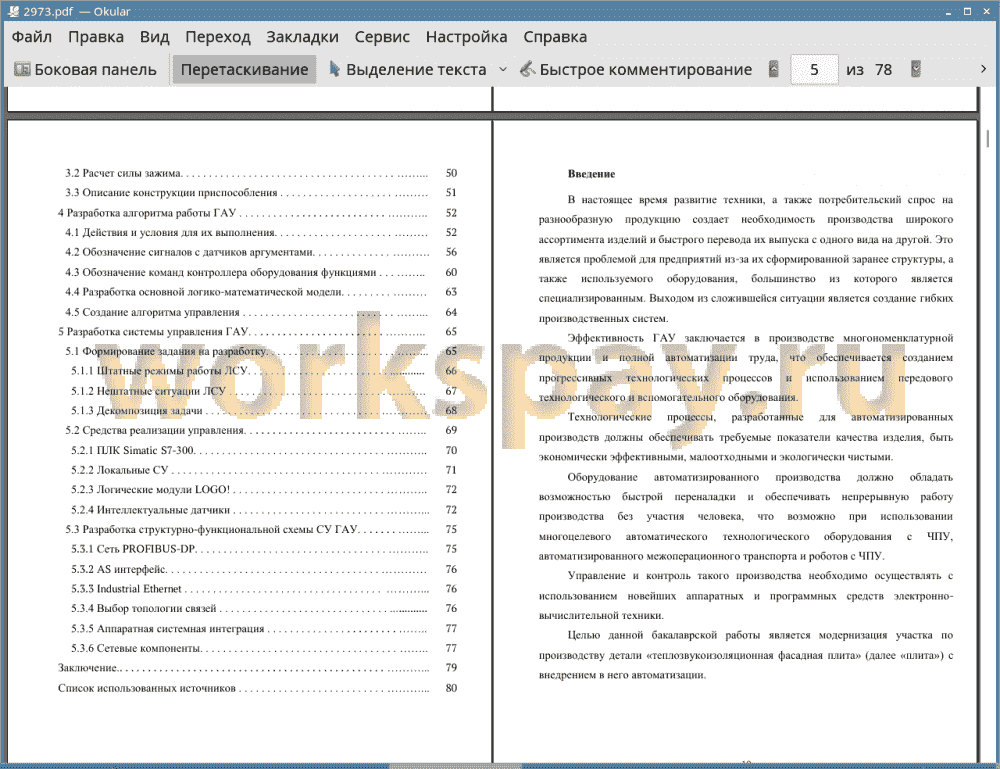Click the 'Заключение' contents entry
1000x769 pixels.
point(88,668)
